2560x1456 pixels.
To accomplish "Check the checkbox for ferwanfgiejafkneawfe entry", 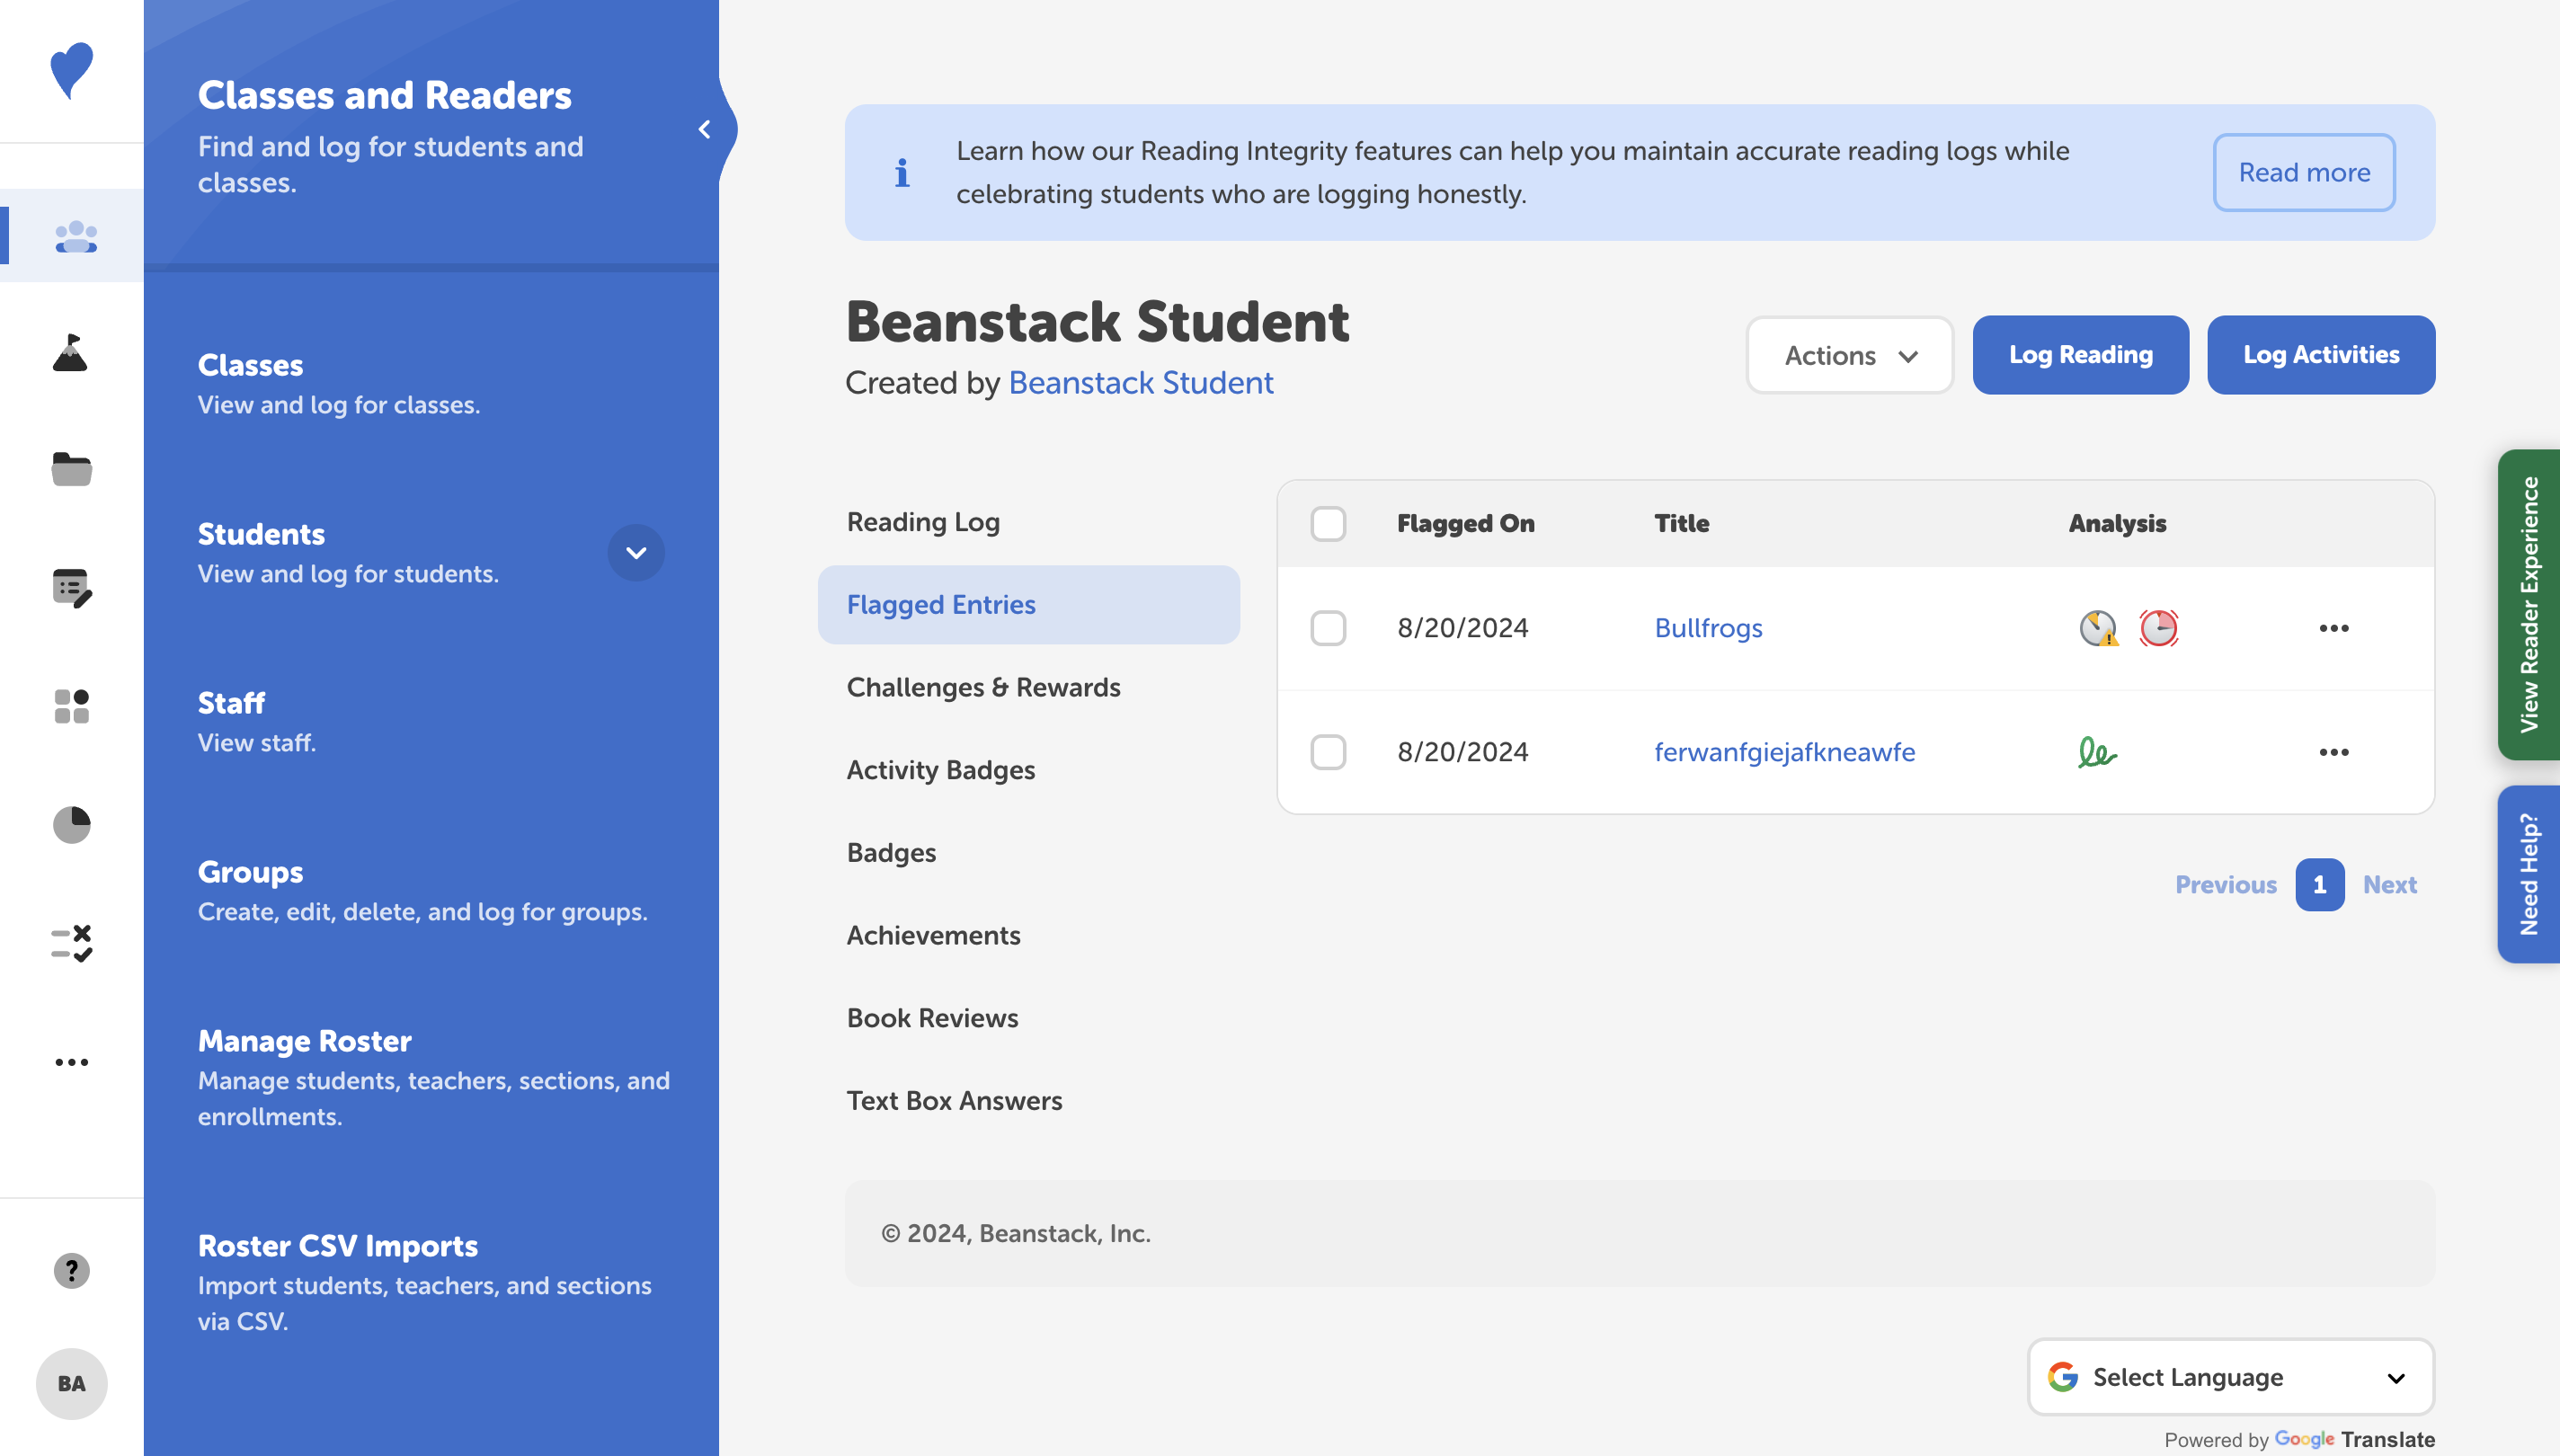I will 1328,752.
